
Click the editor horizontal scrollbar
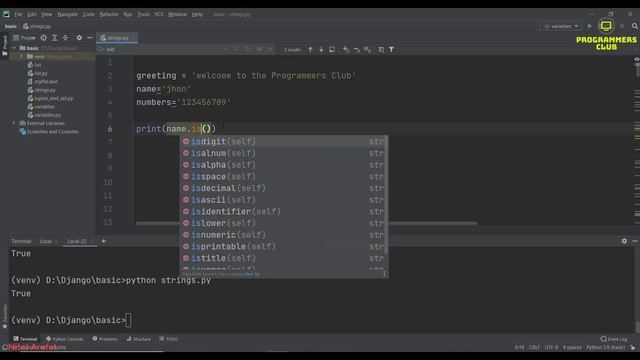click(x=307, y=223)
